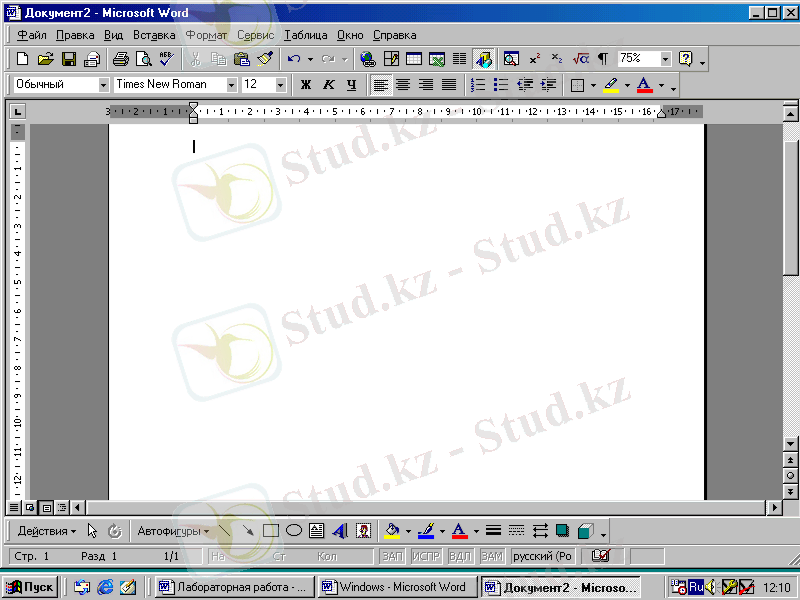Toggle the Drawing toolbar button

pyautogui.click(x=483, y=59)
